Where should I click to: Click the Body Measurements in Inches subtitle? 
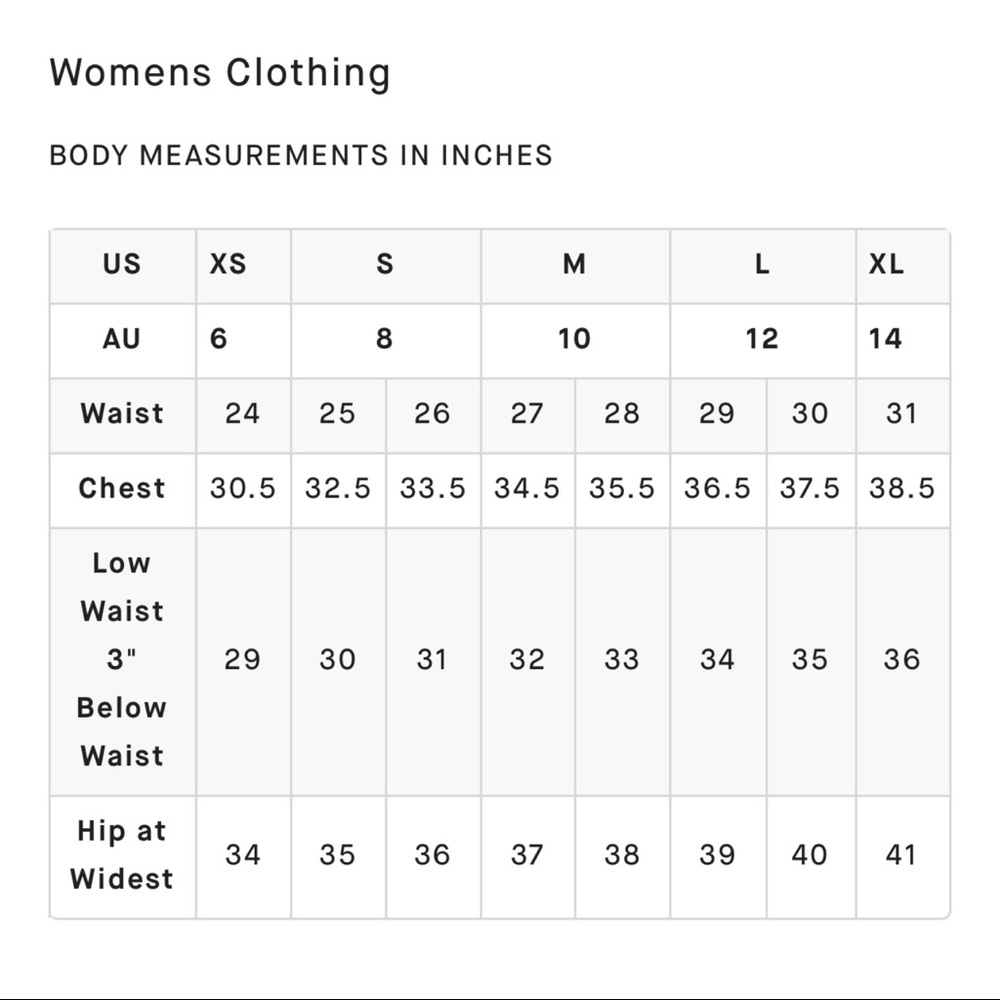[301, 156]
